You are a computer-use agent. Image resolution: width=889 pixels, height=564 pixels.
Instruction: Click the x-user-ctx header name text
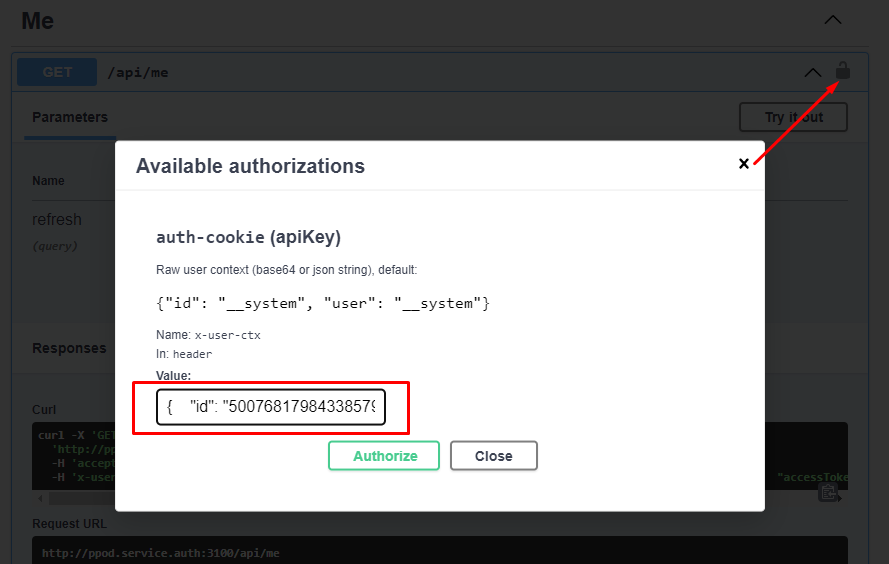click(x=227, y=335)
